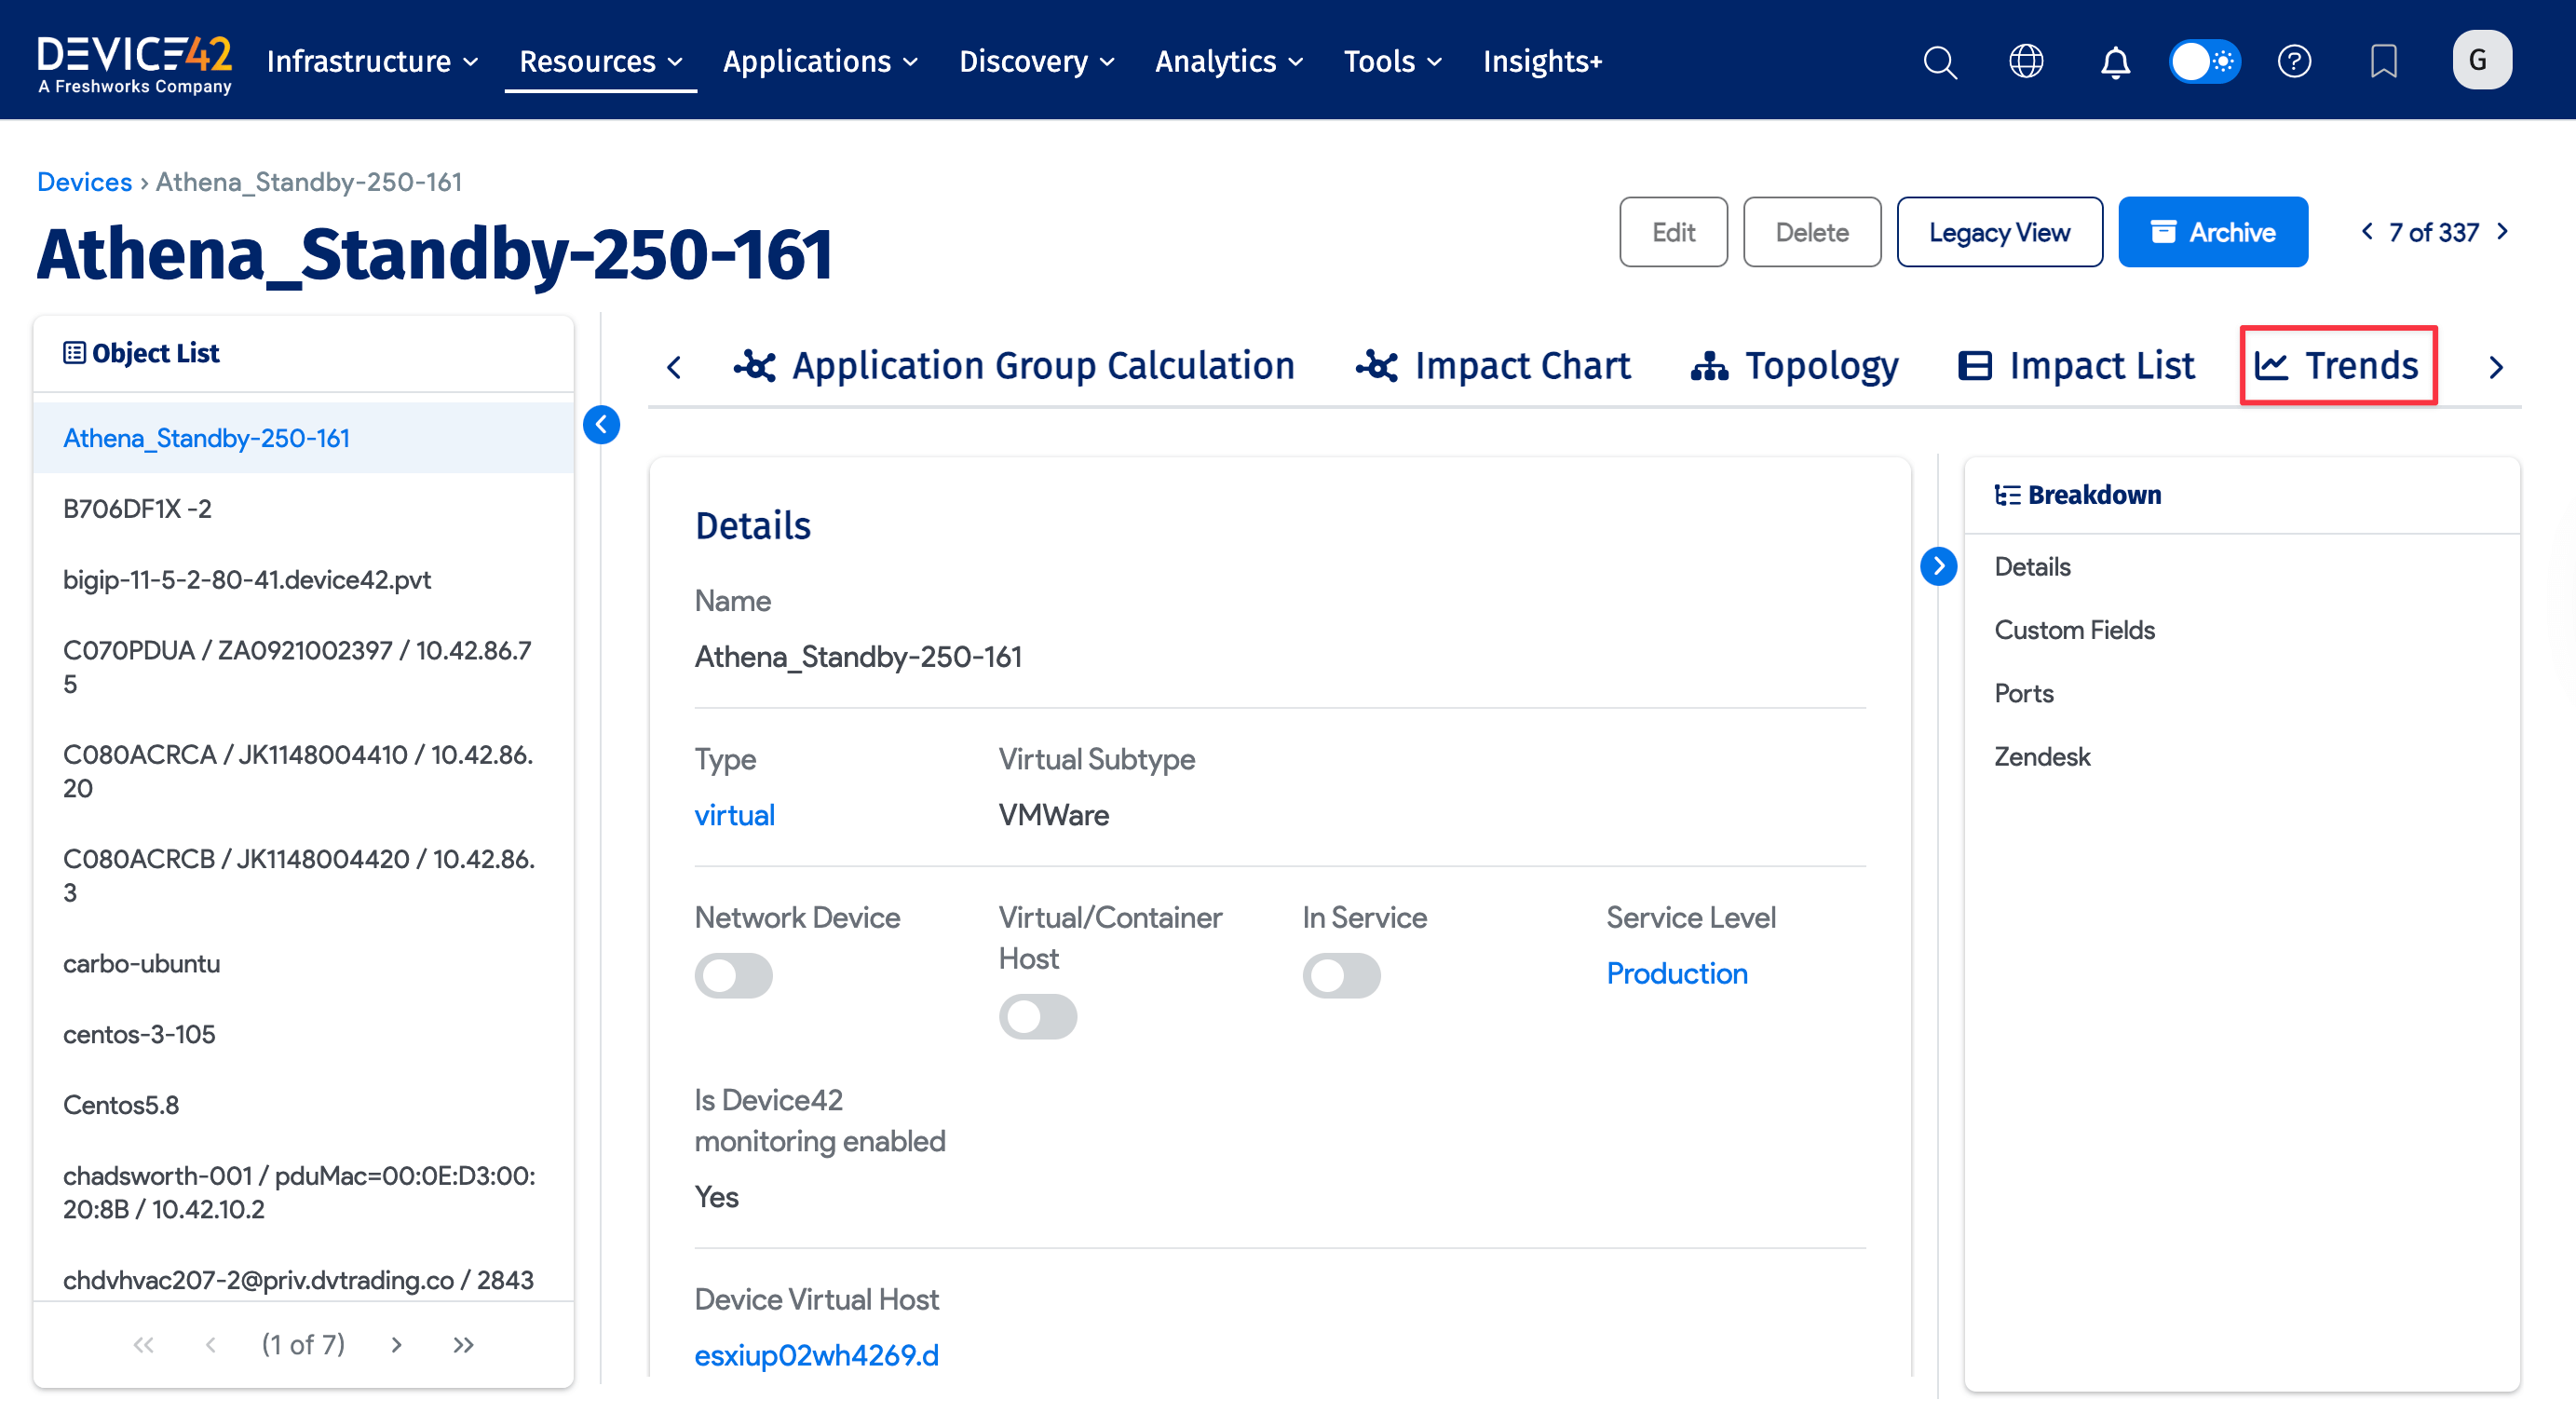
Task: Toggle the Virtual/Container Host switch
Action: click(1037, 1016)
